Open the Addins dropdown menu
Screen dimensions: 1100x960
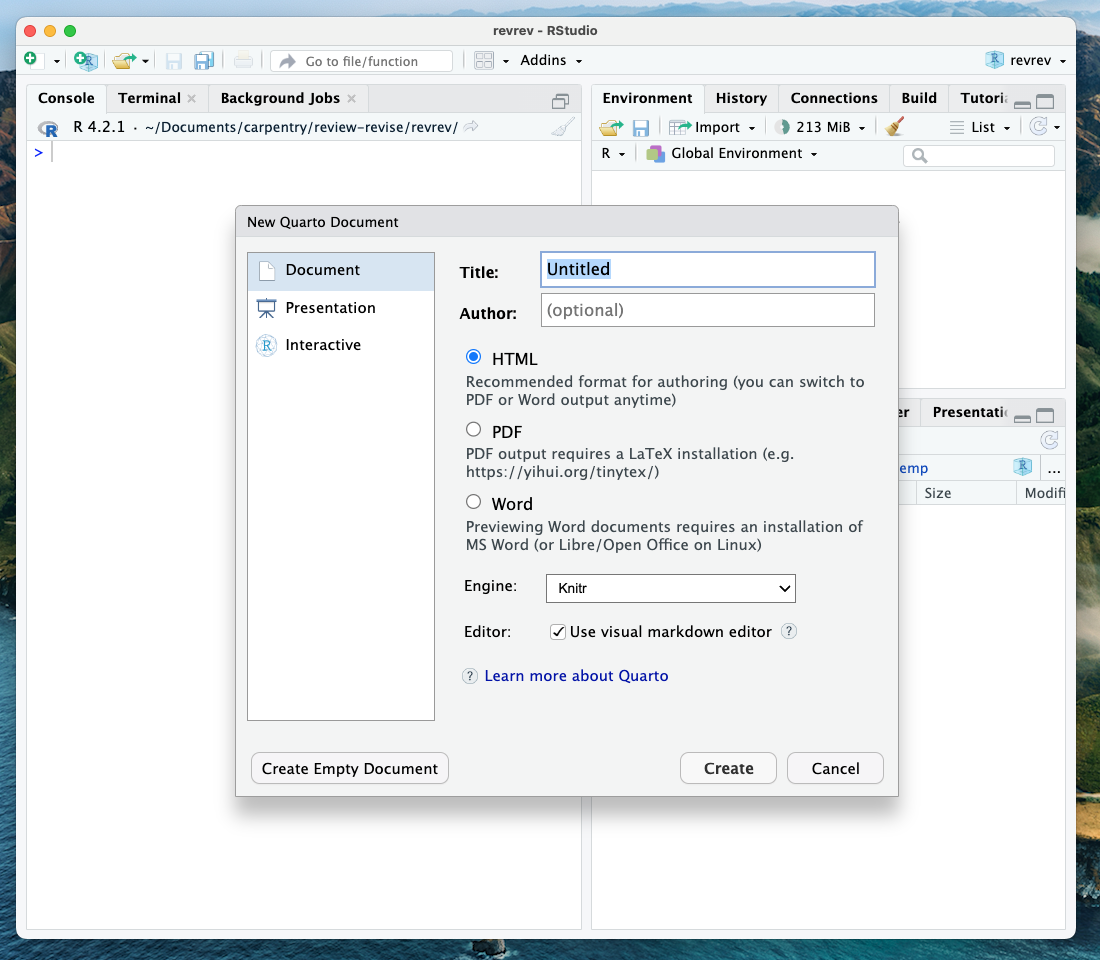coord(551,60)
